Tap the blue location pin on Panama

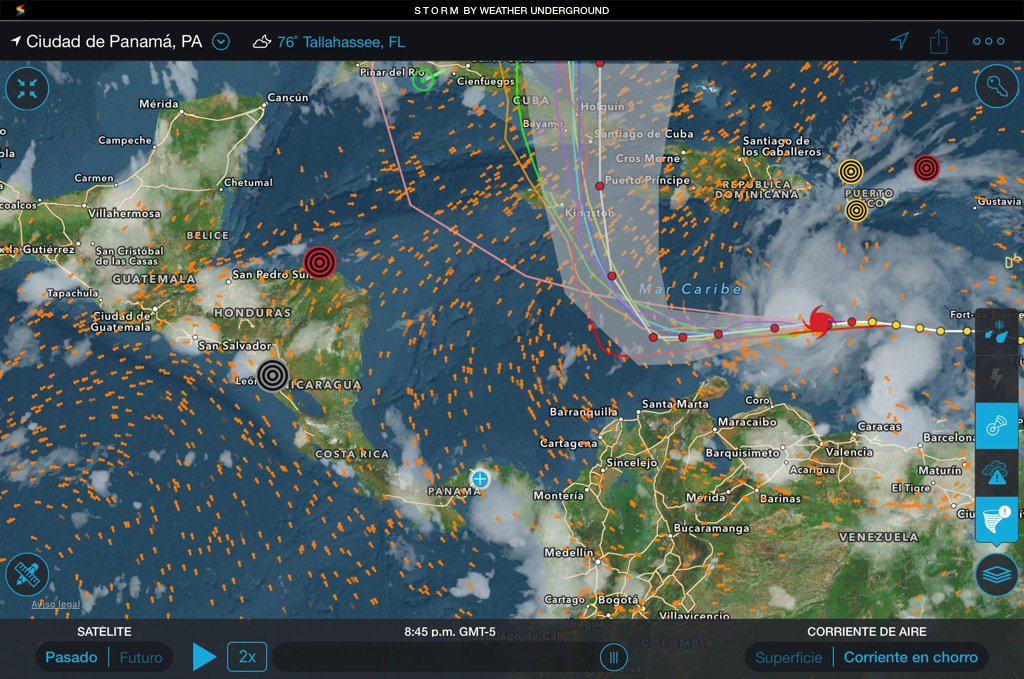click(x=480, y=479)
